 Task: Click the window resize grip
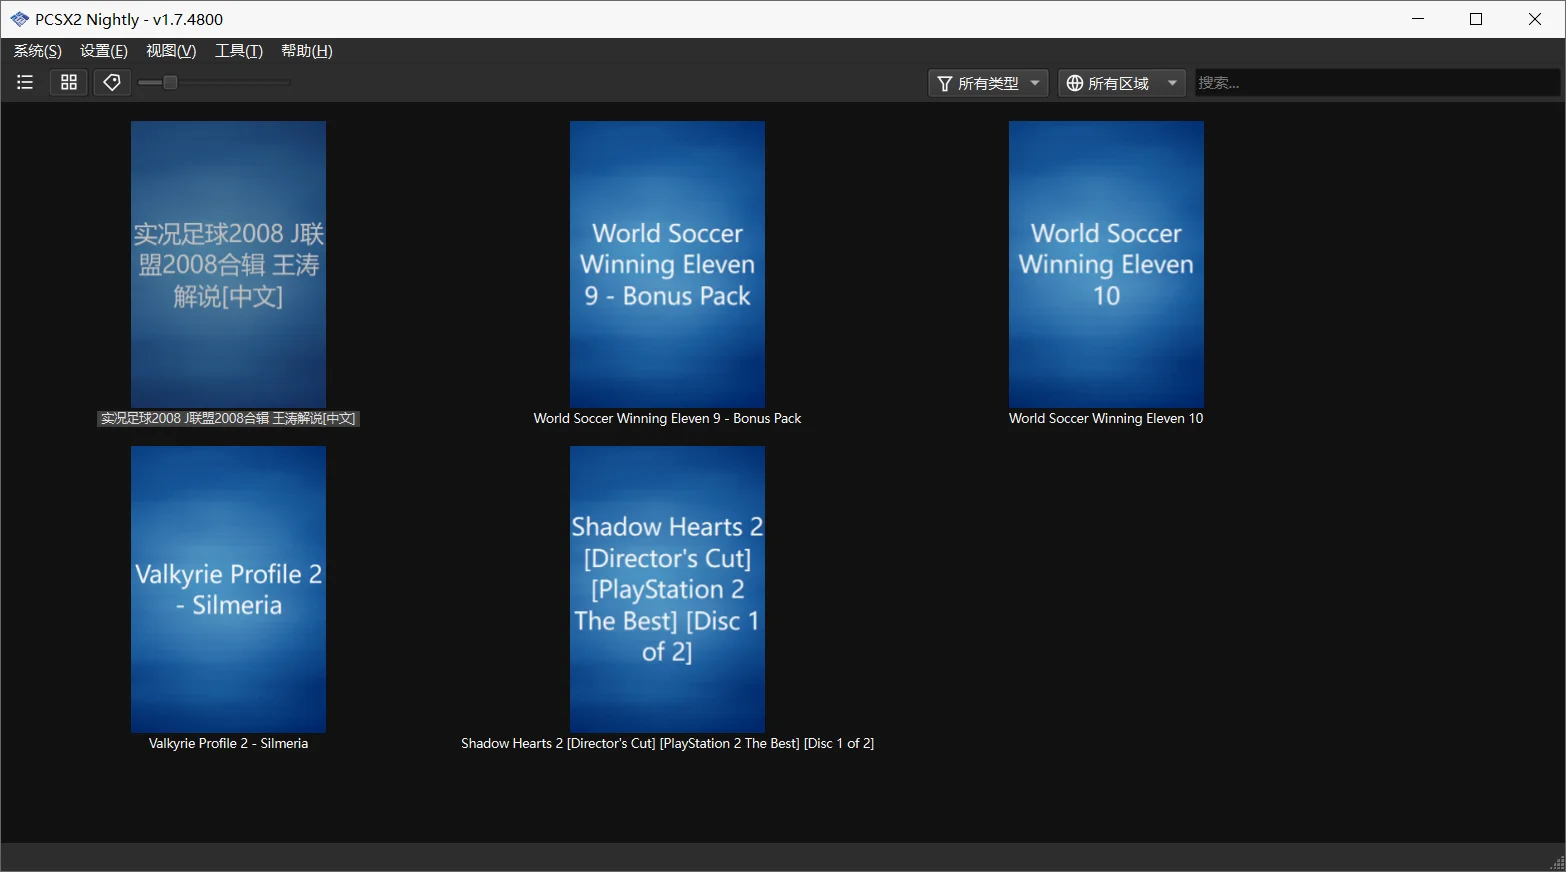click(x=1557, y=863)
